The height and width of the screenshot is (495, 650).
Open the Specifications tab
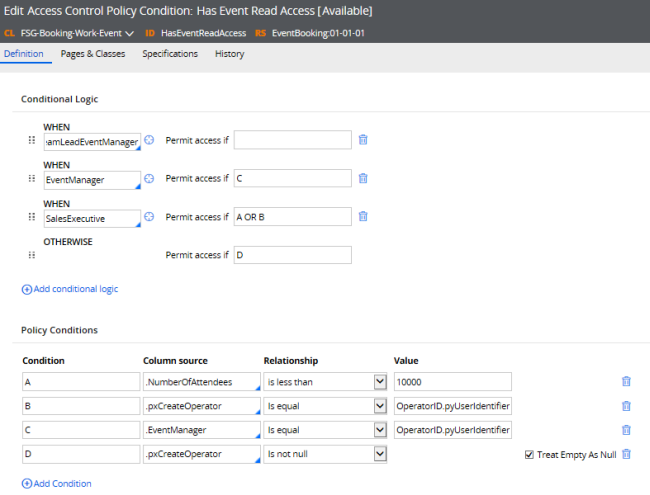170,54
